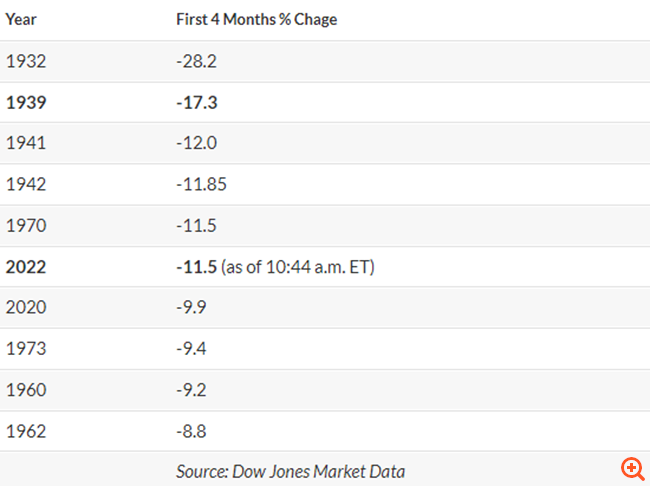Select the Year column header

pyautogui.click(x=21, y=19)
